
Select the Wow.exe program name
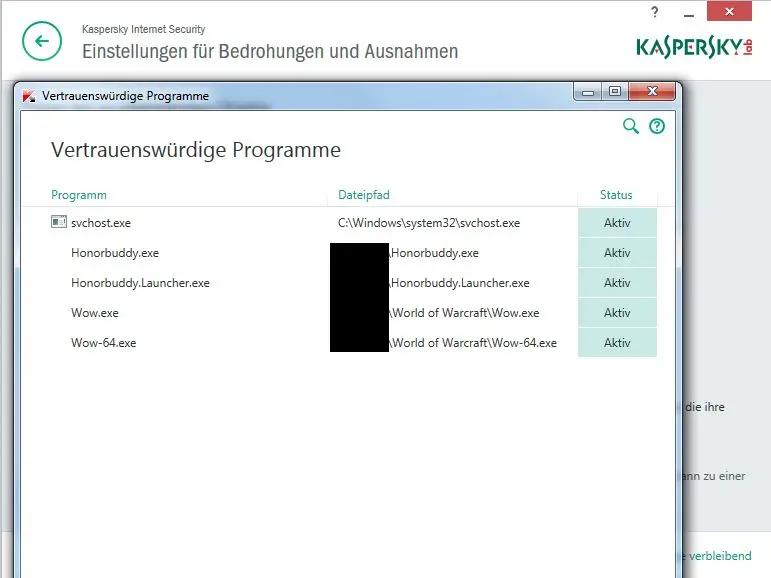[x=95, y=313]
